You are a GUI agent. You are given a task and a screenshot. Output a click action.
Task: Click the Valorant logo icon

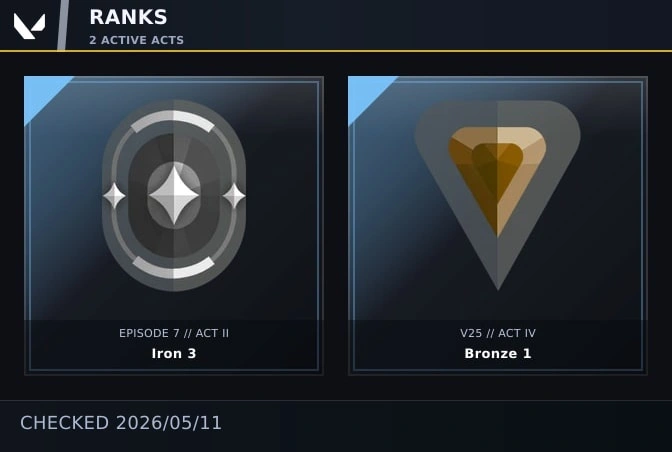click(29, 26)
